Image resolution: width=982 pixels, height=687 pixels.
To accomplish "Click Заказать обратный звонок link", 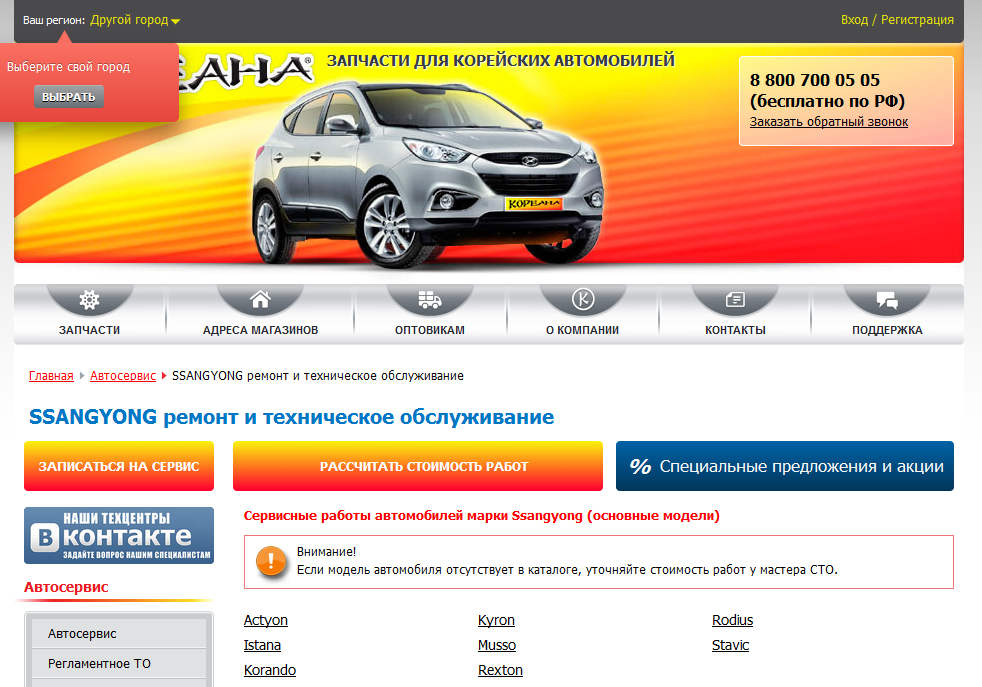I will click(x=829, y=121).
